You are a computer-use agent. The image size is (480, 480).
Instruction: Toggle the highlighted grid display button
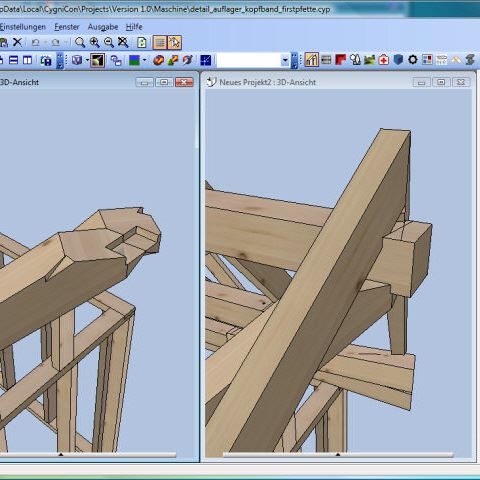(160, 42)
